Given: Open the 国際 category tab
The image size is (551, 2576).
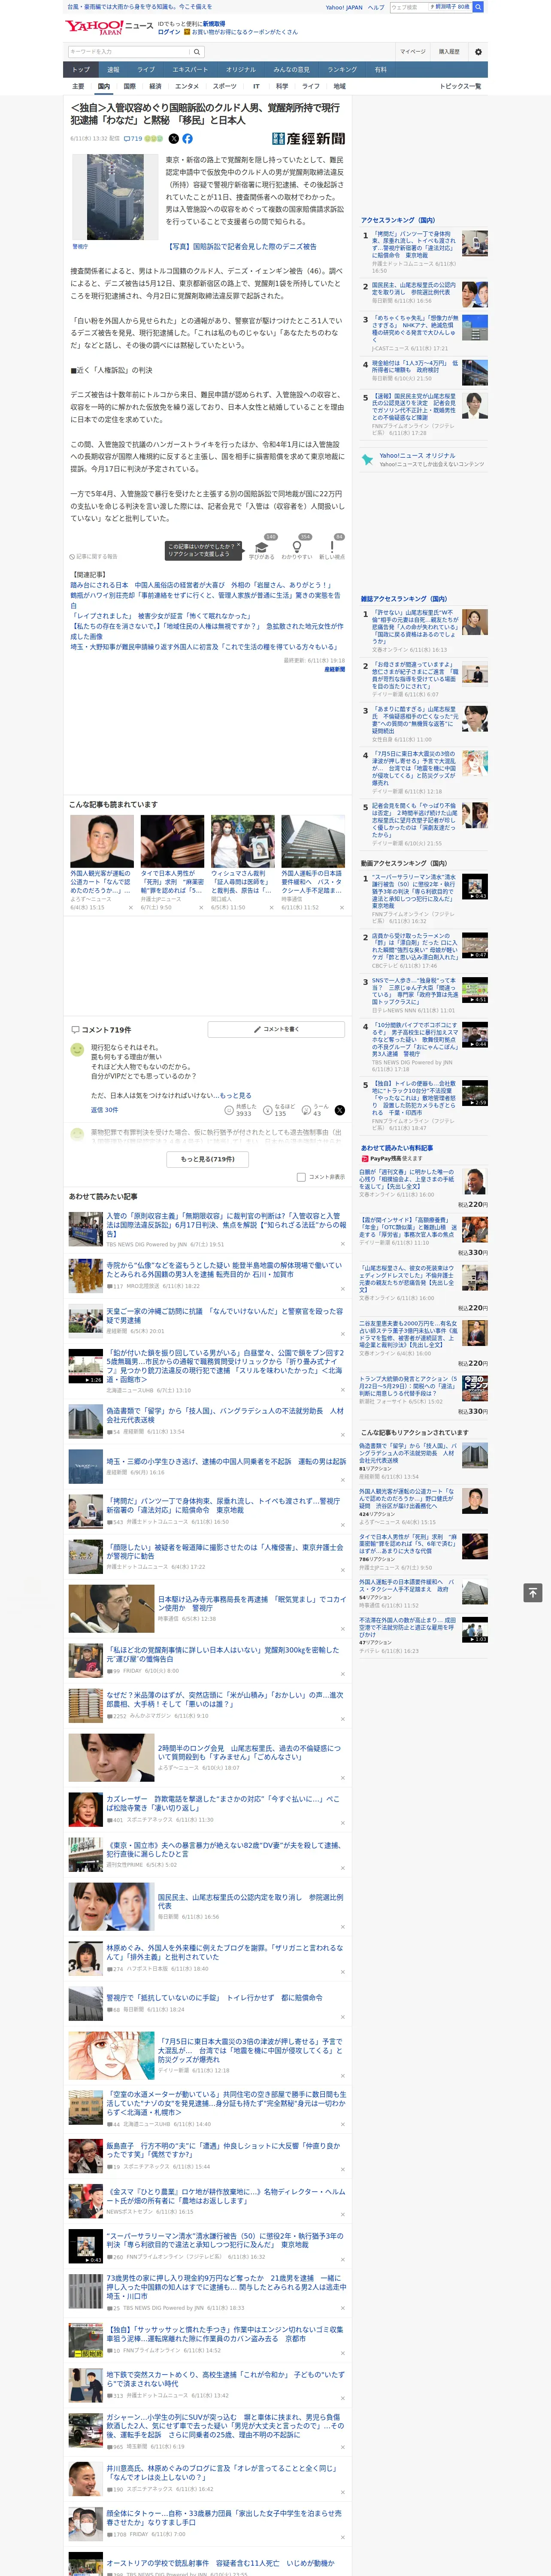Looking at the screenshot, I should (129, 86).
